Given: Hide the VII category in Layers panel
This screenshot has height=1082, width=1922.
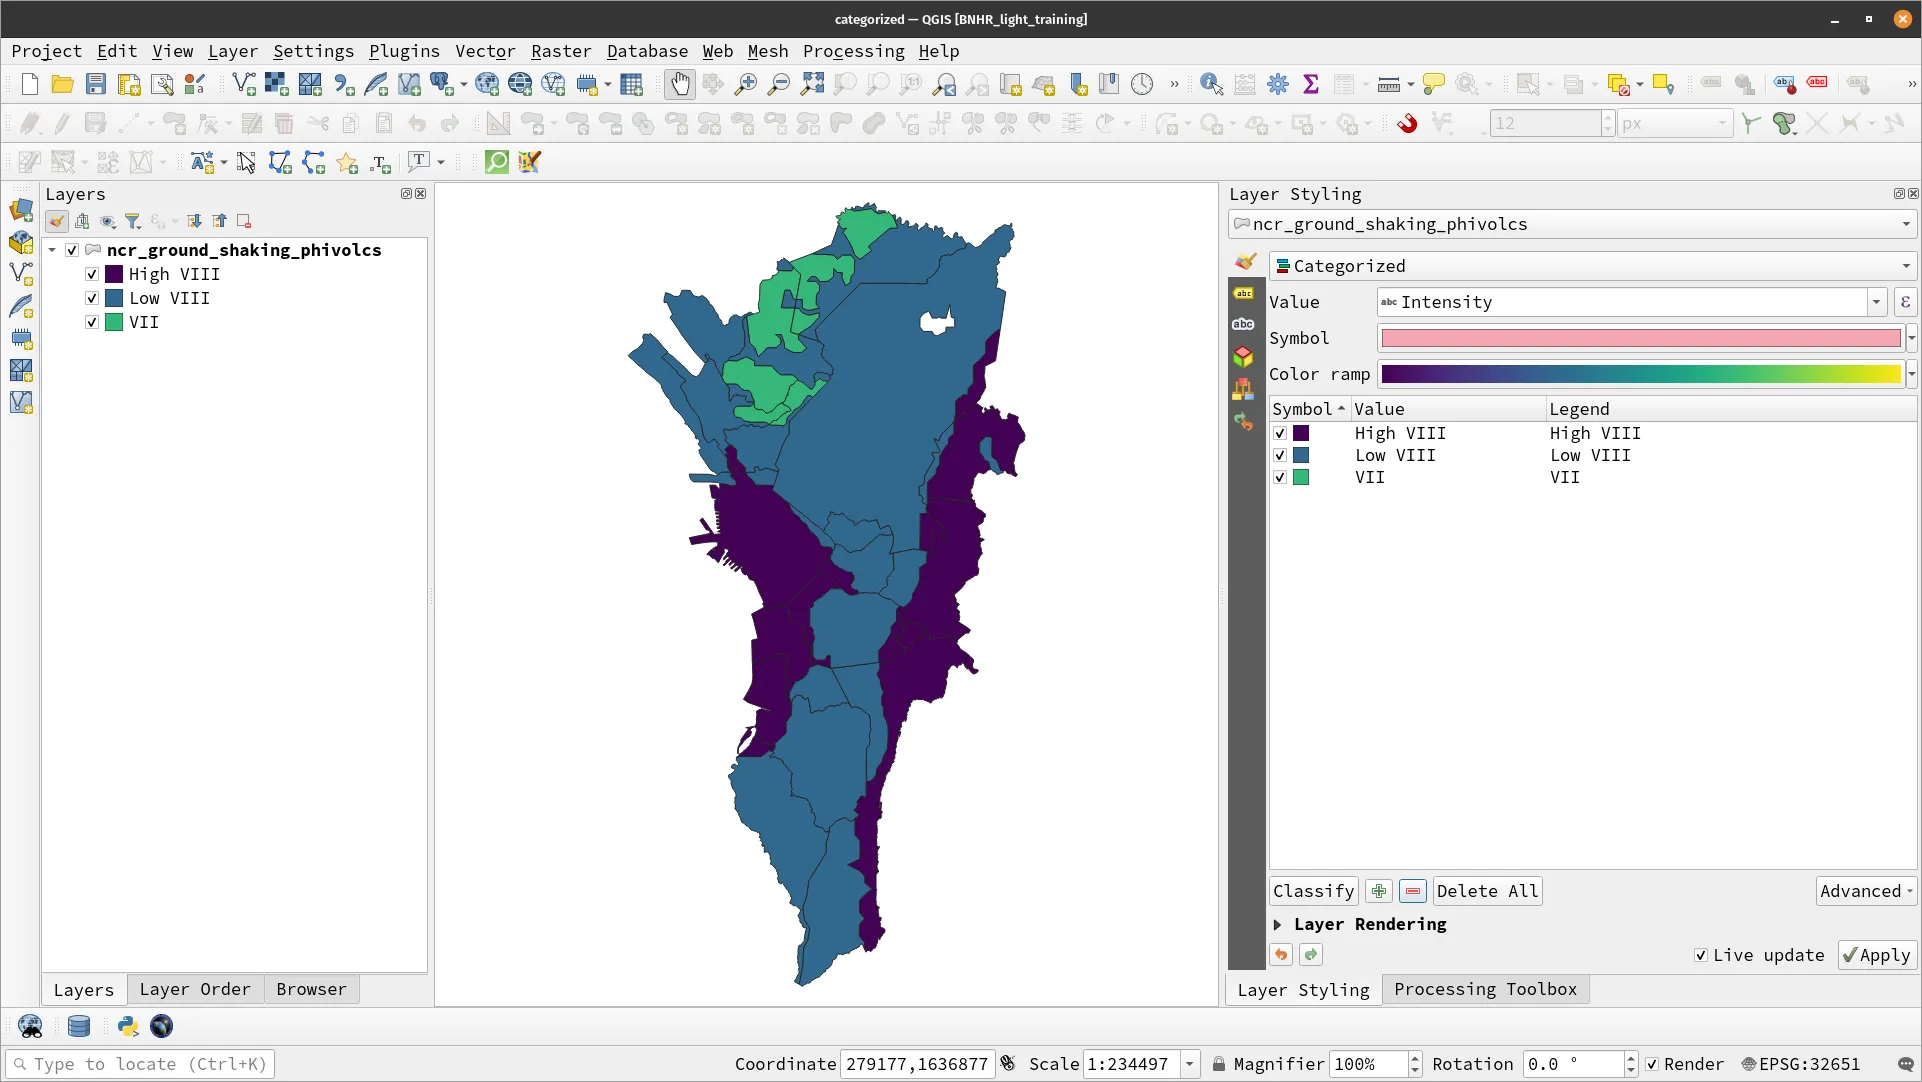Looking at the screenshot, I should 91,322.
